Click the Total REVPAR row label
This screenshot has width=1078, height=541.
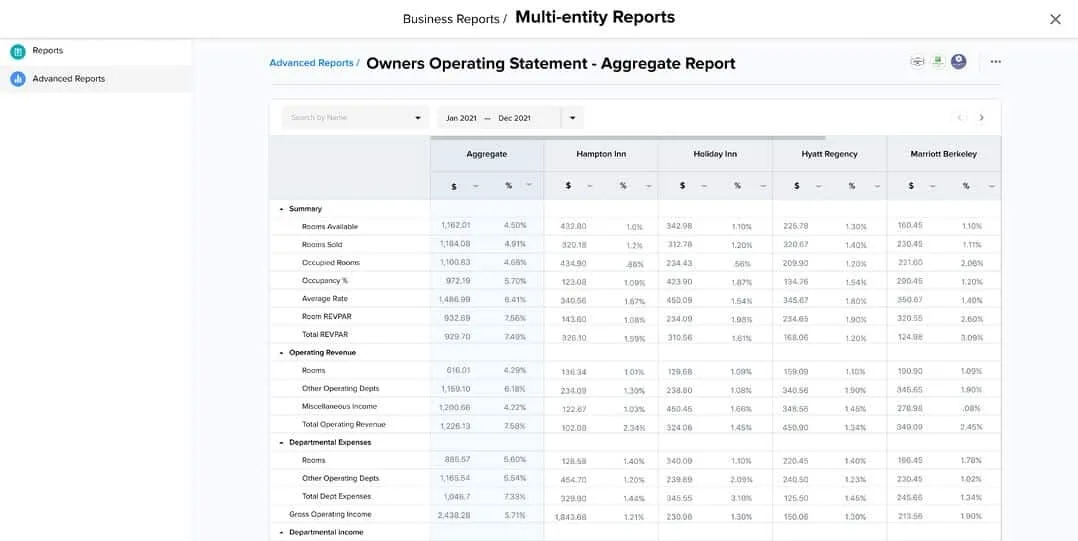(x=324, y=335)
